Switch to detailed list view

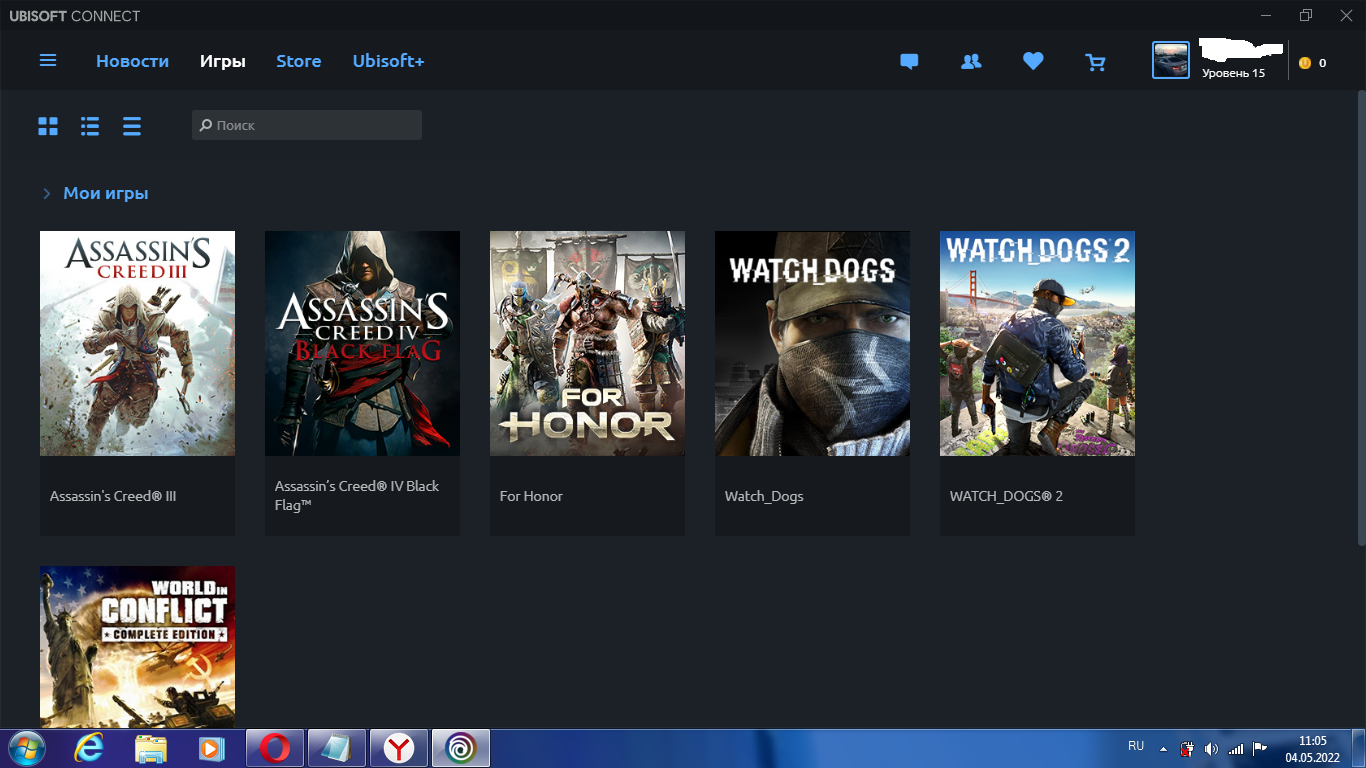[90, 126]
